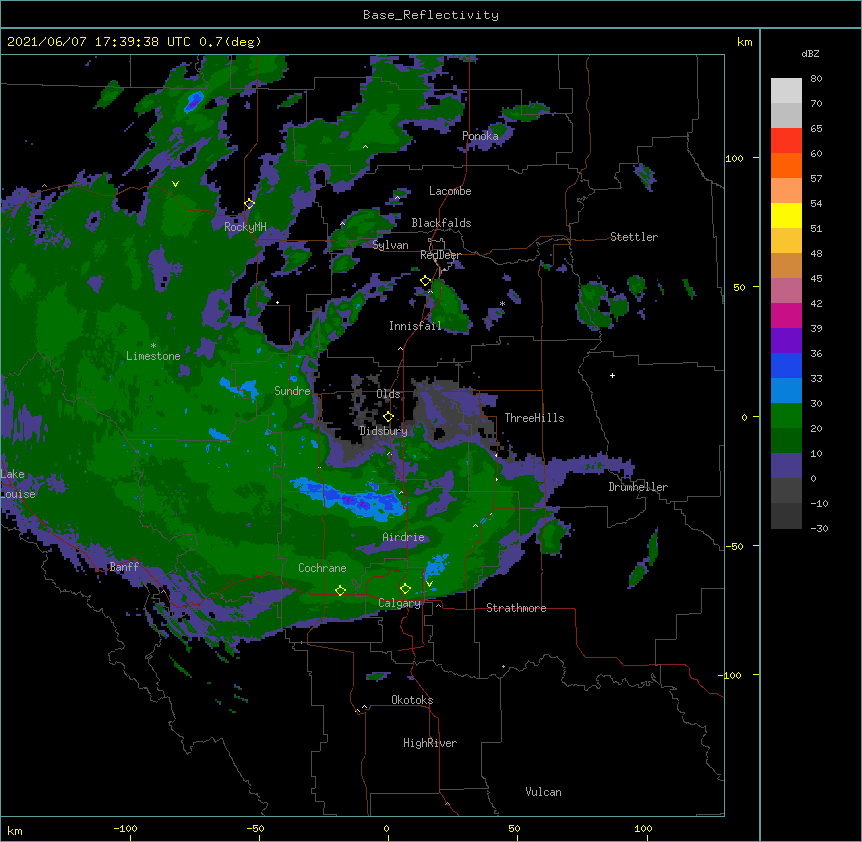The width and height of the screenshot is (862, 842).
Task: Click the Innisfail city label
Action: 415,326
